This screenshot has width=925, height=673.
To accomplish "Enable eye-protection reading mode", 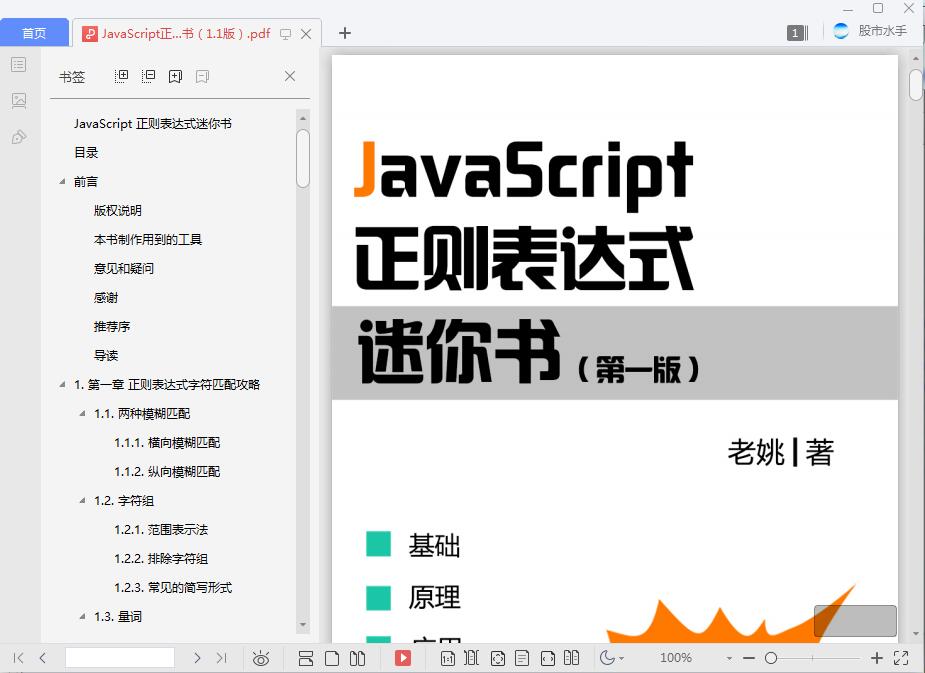I will click(x=261, y=658).
